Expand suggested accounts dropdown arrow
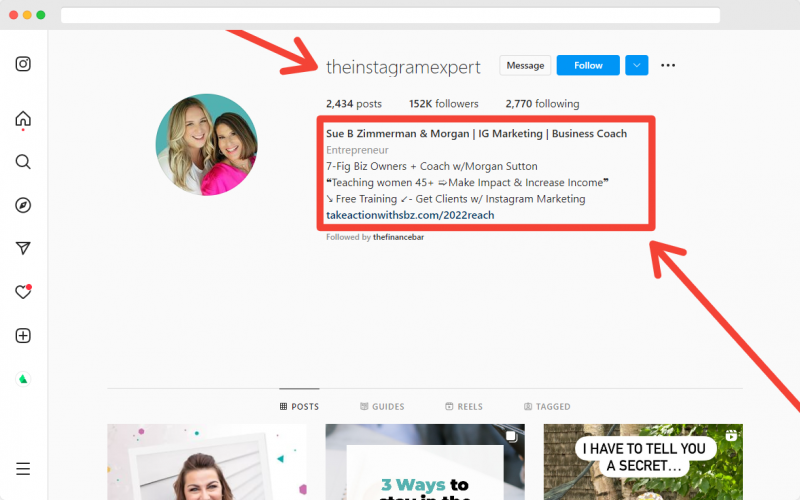Viewport: 800px width, 500px height. (x=637, y=65)
